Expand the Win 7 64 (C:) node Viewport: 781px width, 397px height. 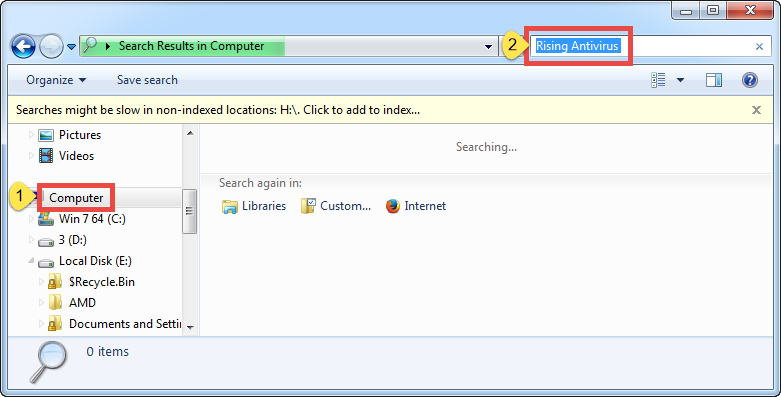tap(31, 219)
